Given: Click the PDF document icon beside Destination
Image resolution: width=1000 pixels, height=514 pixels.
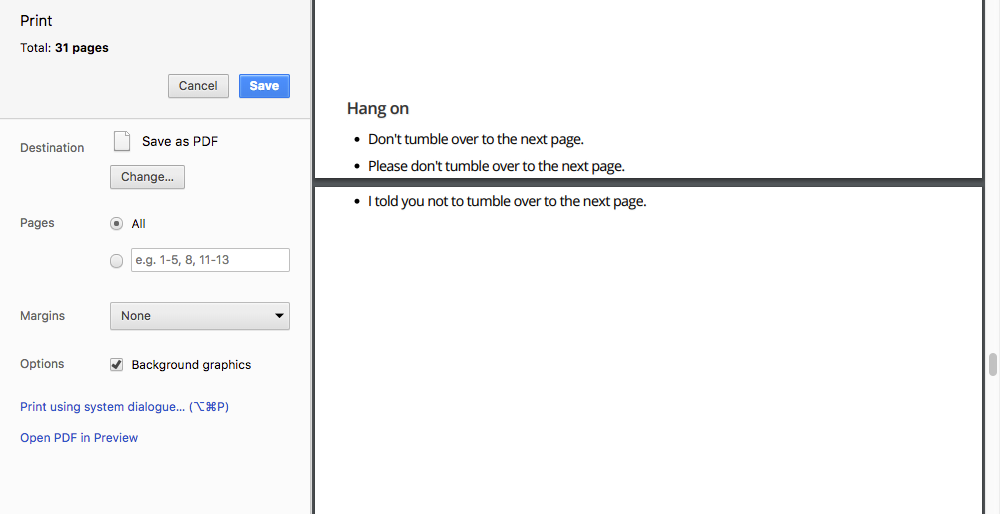Looking at the screenshot, I should pyautogui.click(x=122, y=141).
